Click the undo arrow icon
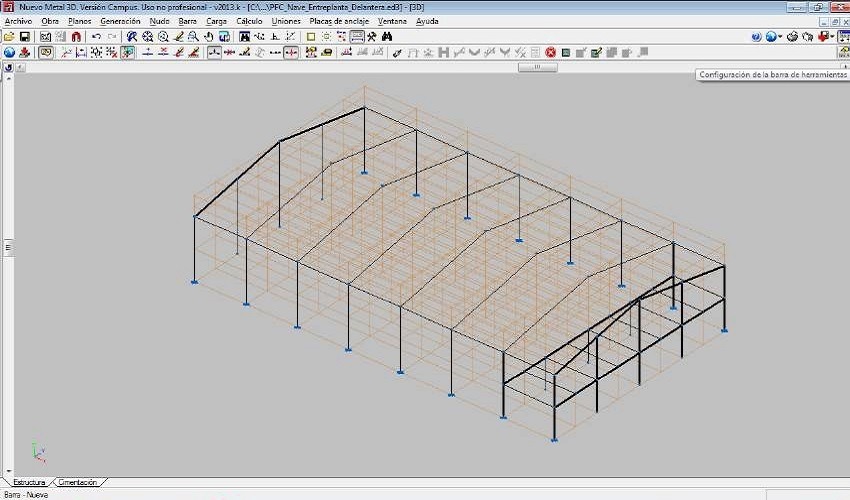 pos(96,36)
